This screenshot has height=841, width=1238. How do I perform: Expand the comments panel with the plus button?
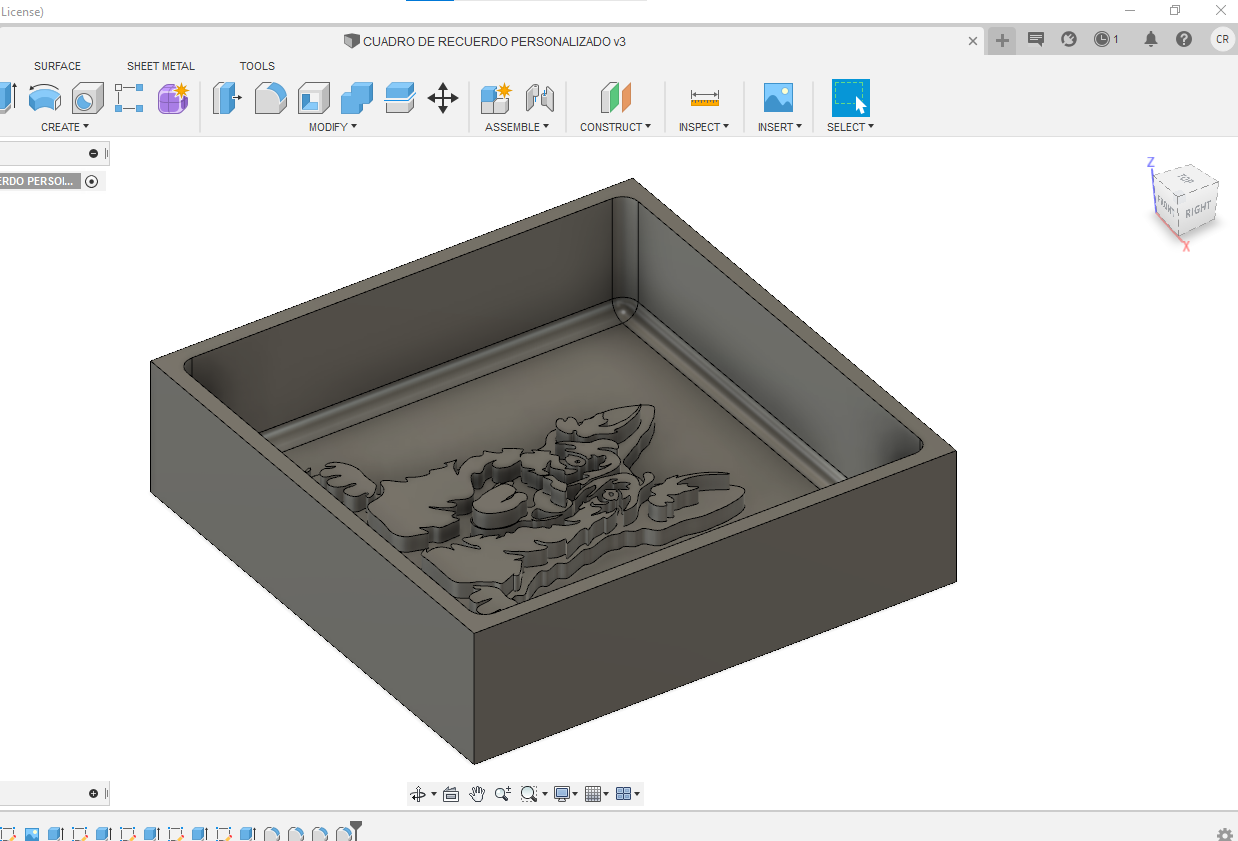pos(94,793)
